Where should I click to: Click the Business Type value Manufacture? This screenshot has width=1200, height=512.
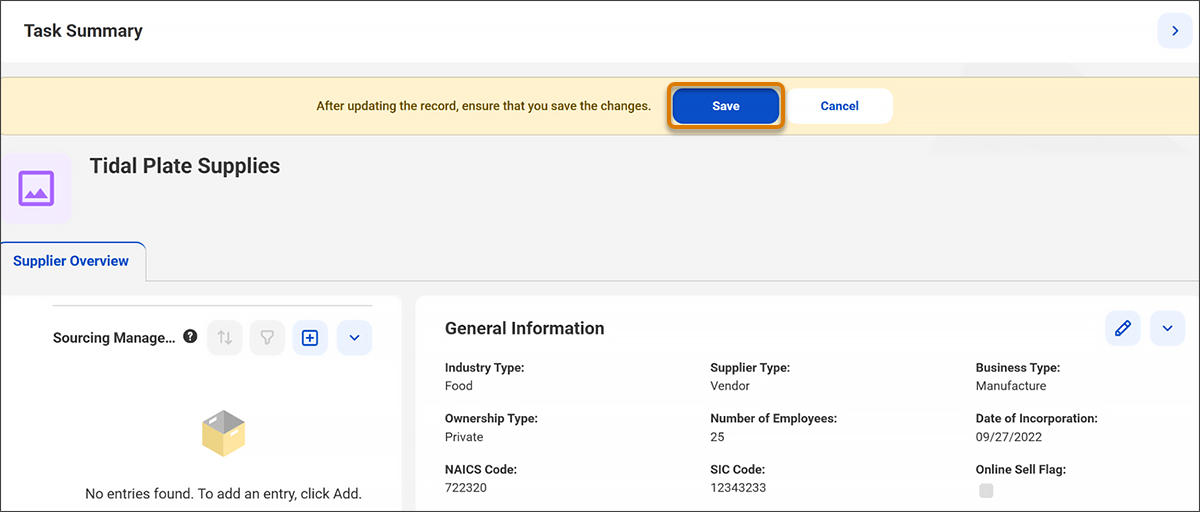pos(1011,386)
